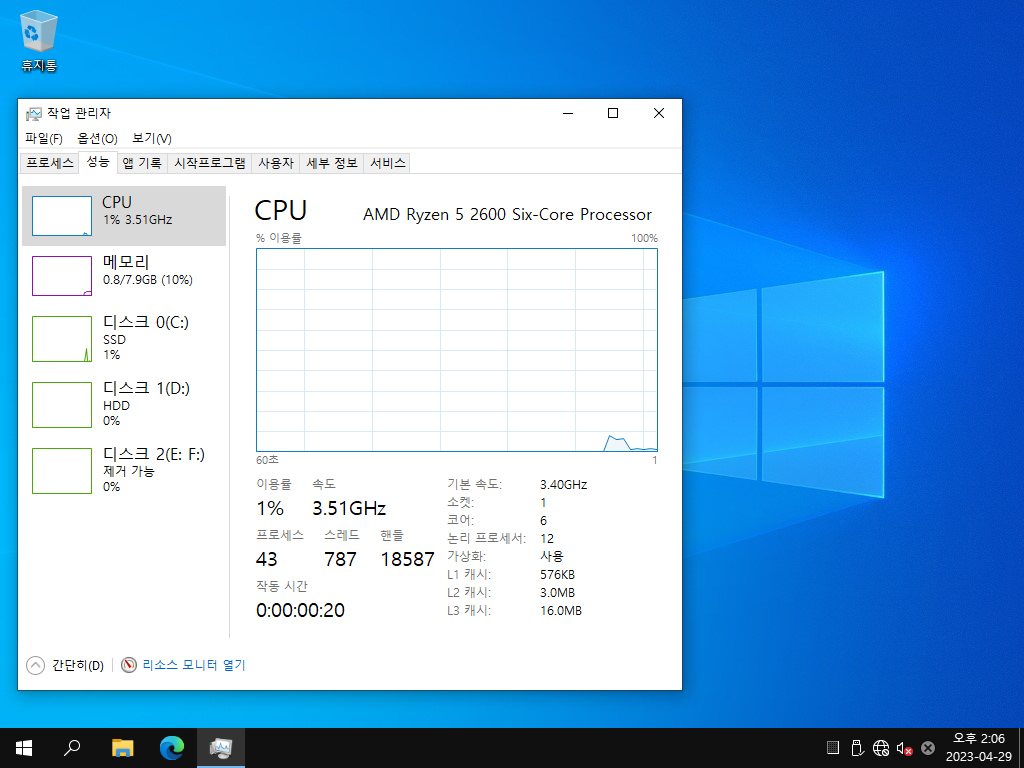Select the 디스크 1(D:) graph thumbnail

tap(62, 405)
